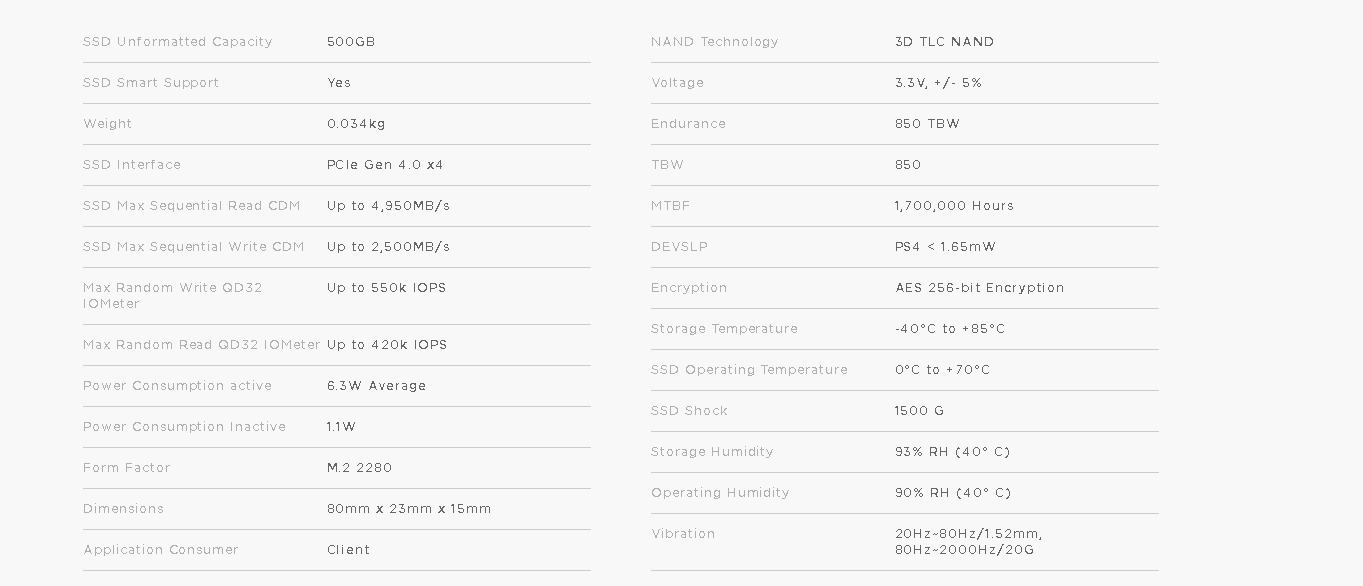
Task: Click the AES 256-bit Encryption value
Action: coord(980,288)
